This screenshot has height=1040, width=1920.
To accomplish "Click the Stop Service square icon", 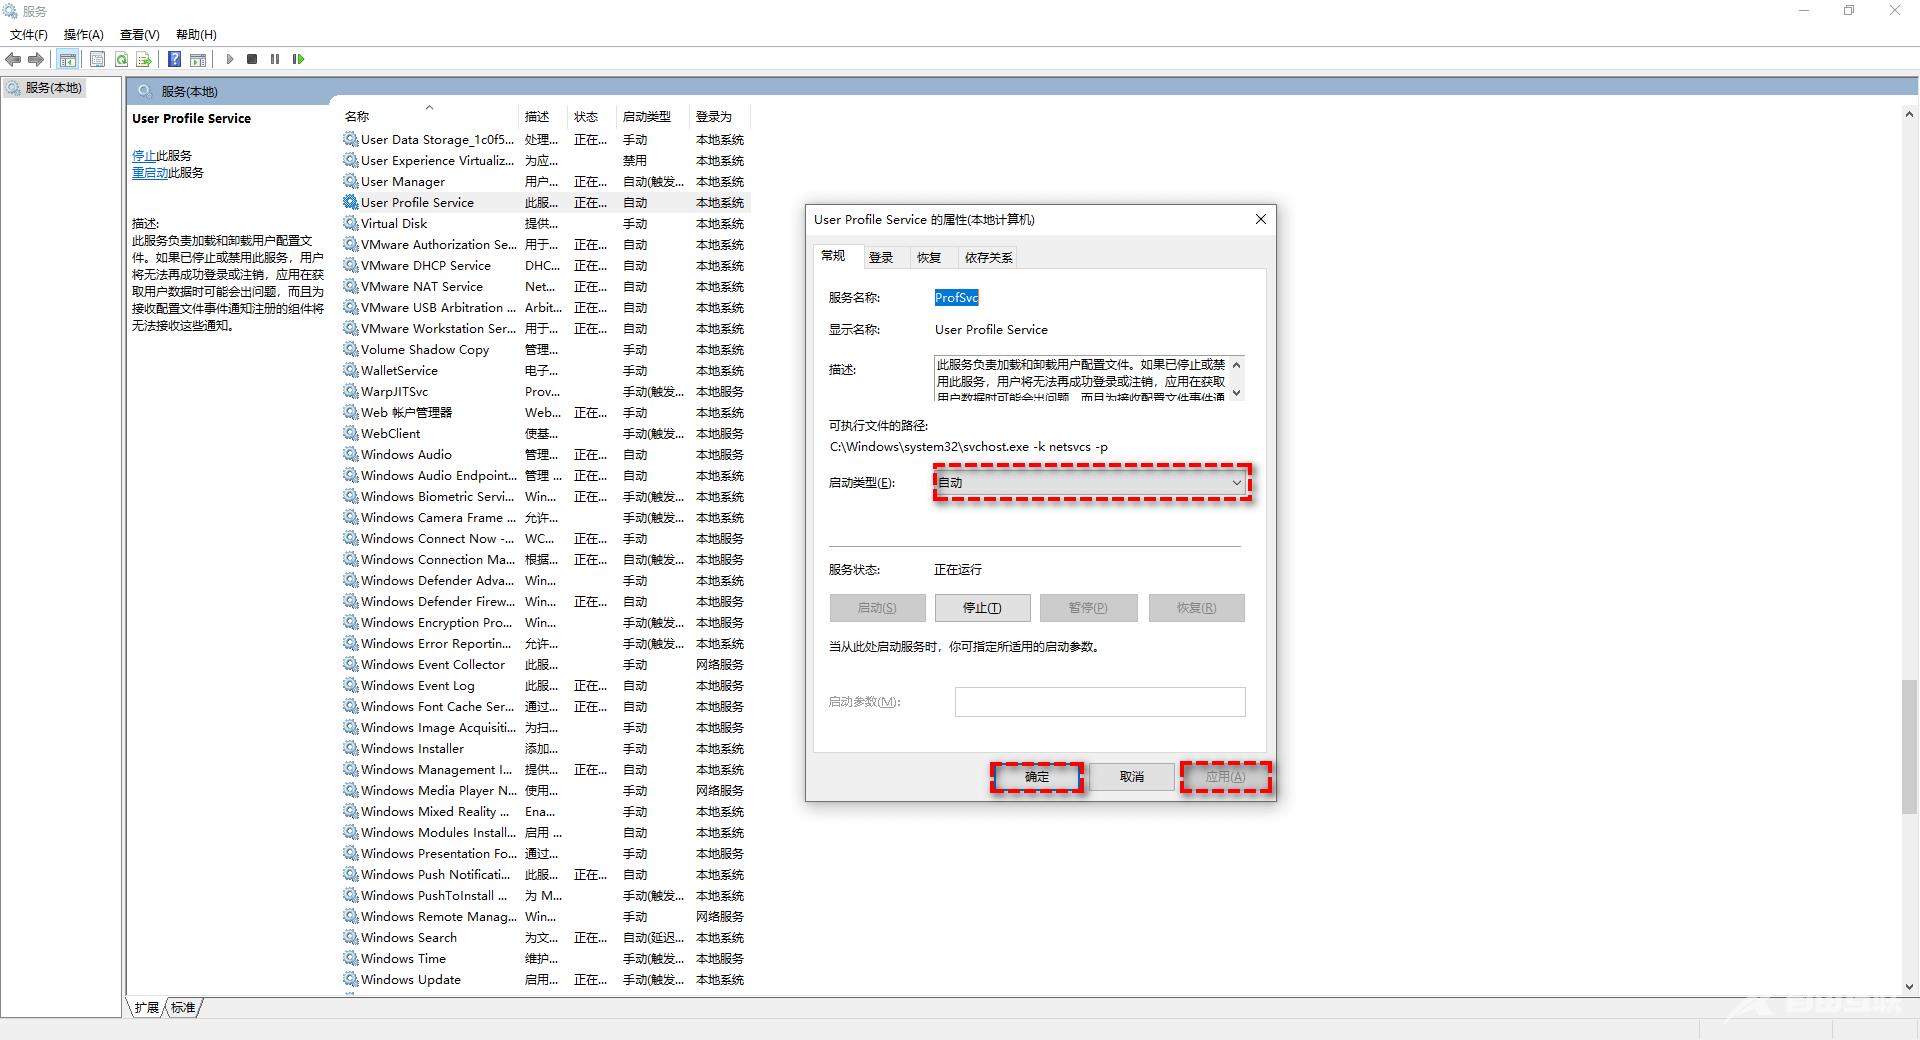I will pos(252,60).
